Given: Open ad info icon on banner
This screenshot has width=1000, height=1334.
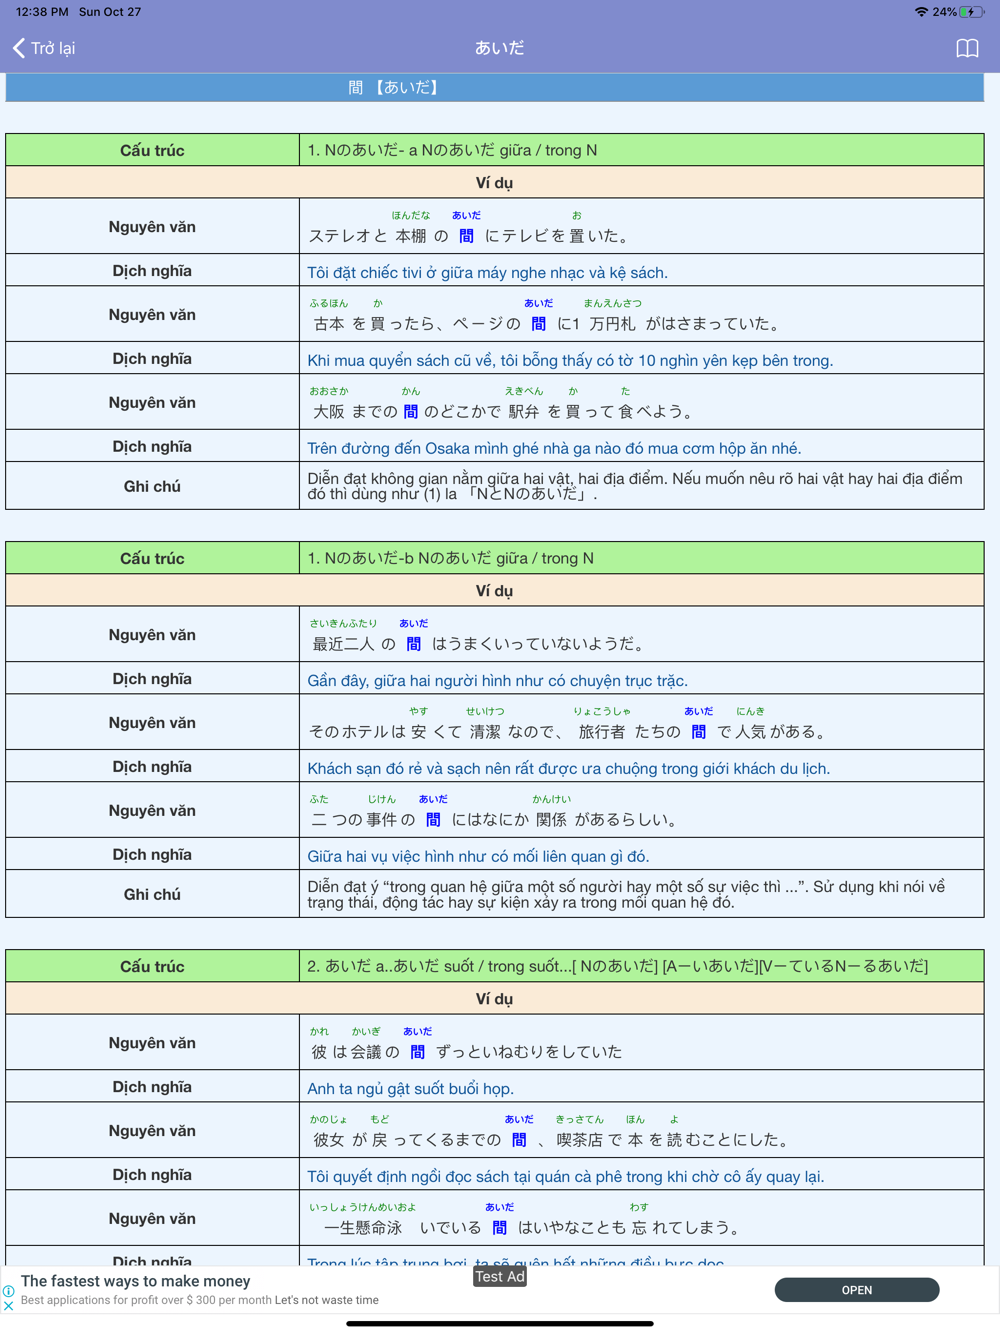Looking at the screenshot, I should tap(9, 1291).
